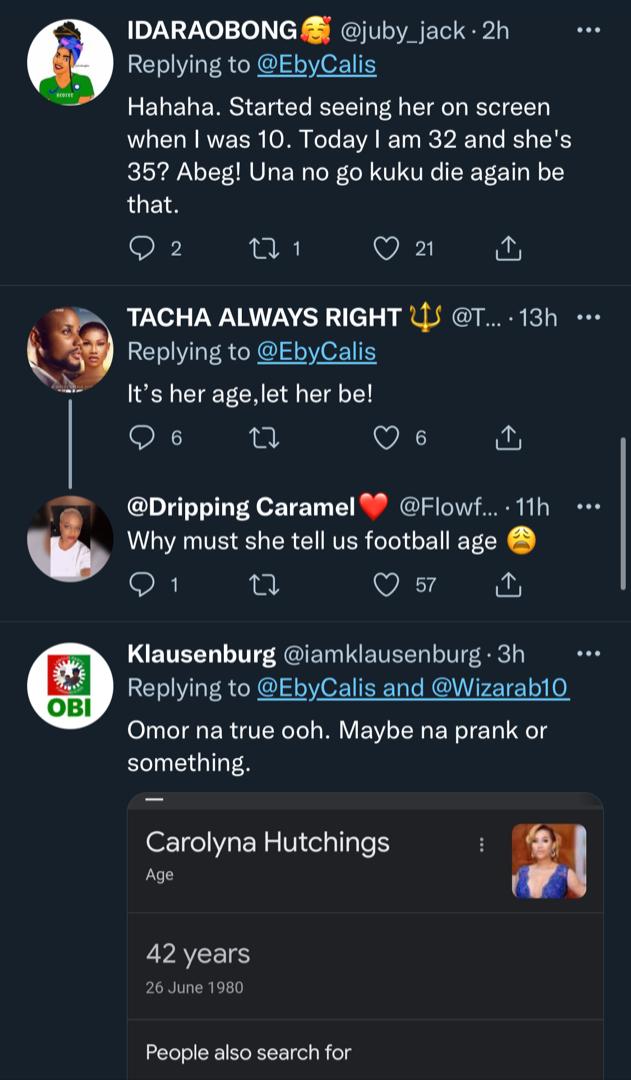631x1080 pixels.
Task: Open more options on IDARAOBONG's tweet
Action: pos(590,31)
